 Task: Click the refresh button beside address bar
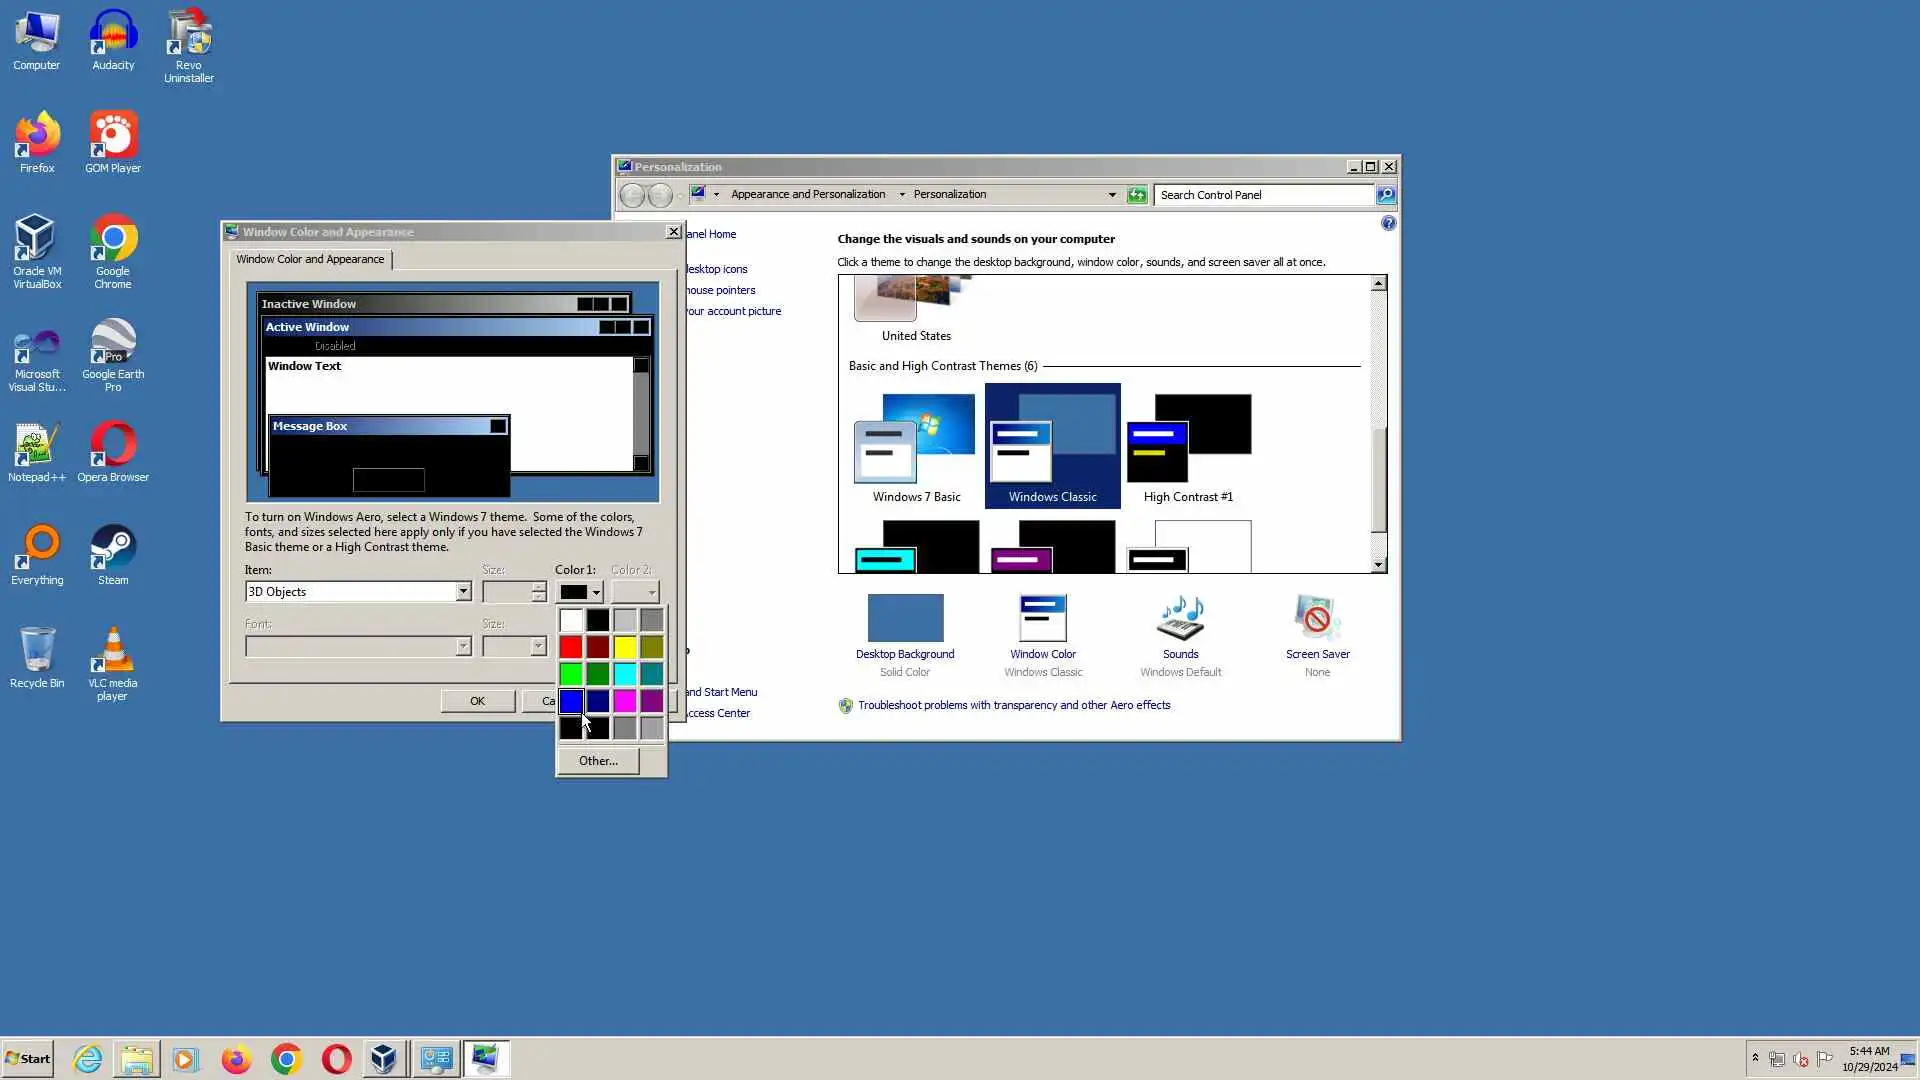[x=1137, y=195]
